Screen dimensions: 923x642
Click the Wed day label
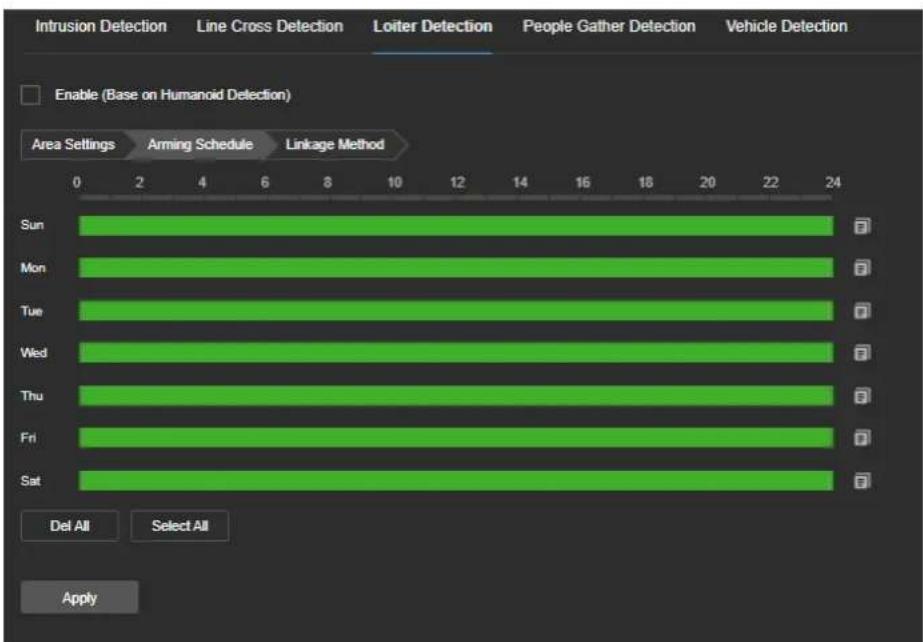[x=34, y=353]
